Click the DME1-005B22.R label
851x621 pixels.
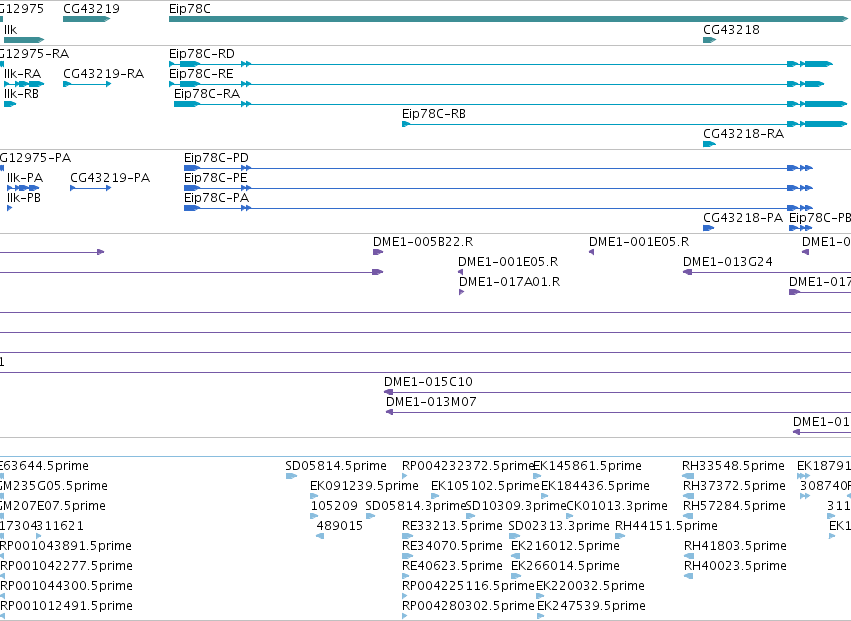point(423,242)
